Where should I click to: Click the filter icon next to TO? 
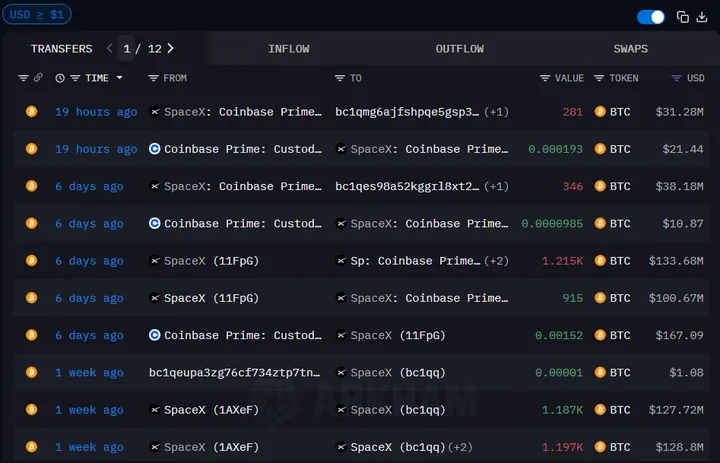(340, 78)
